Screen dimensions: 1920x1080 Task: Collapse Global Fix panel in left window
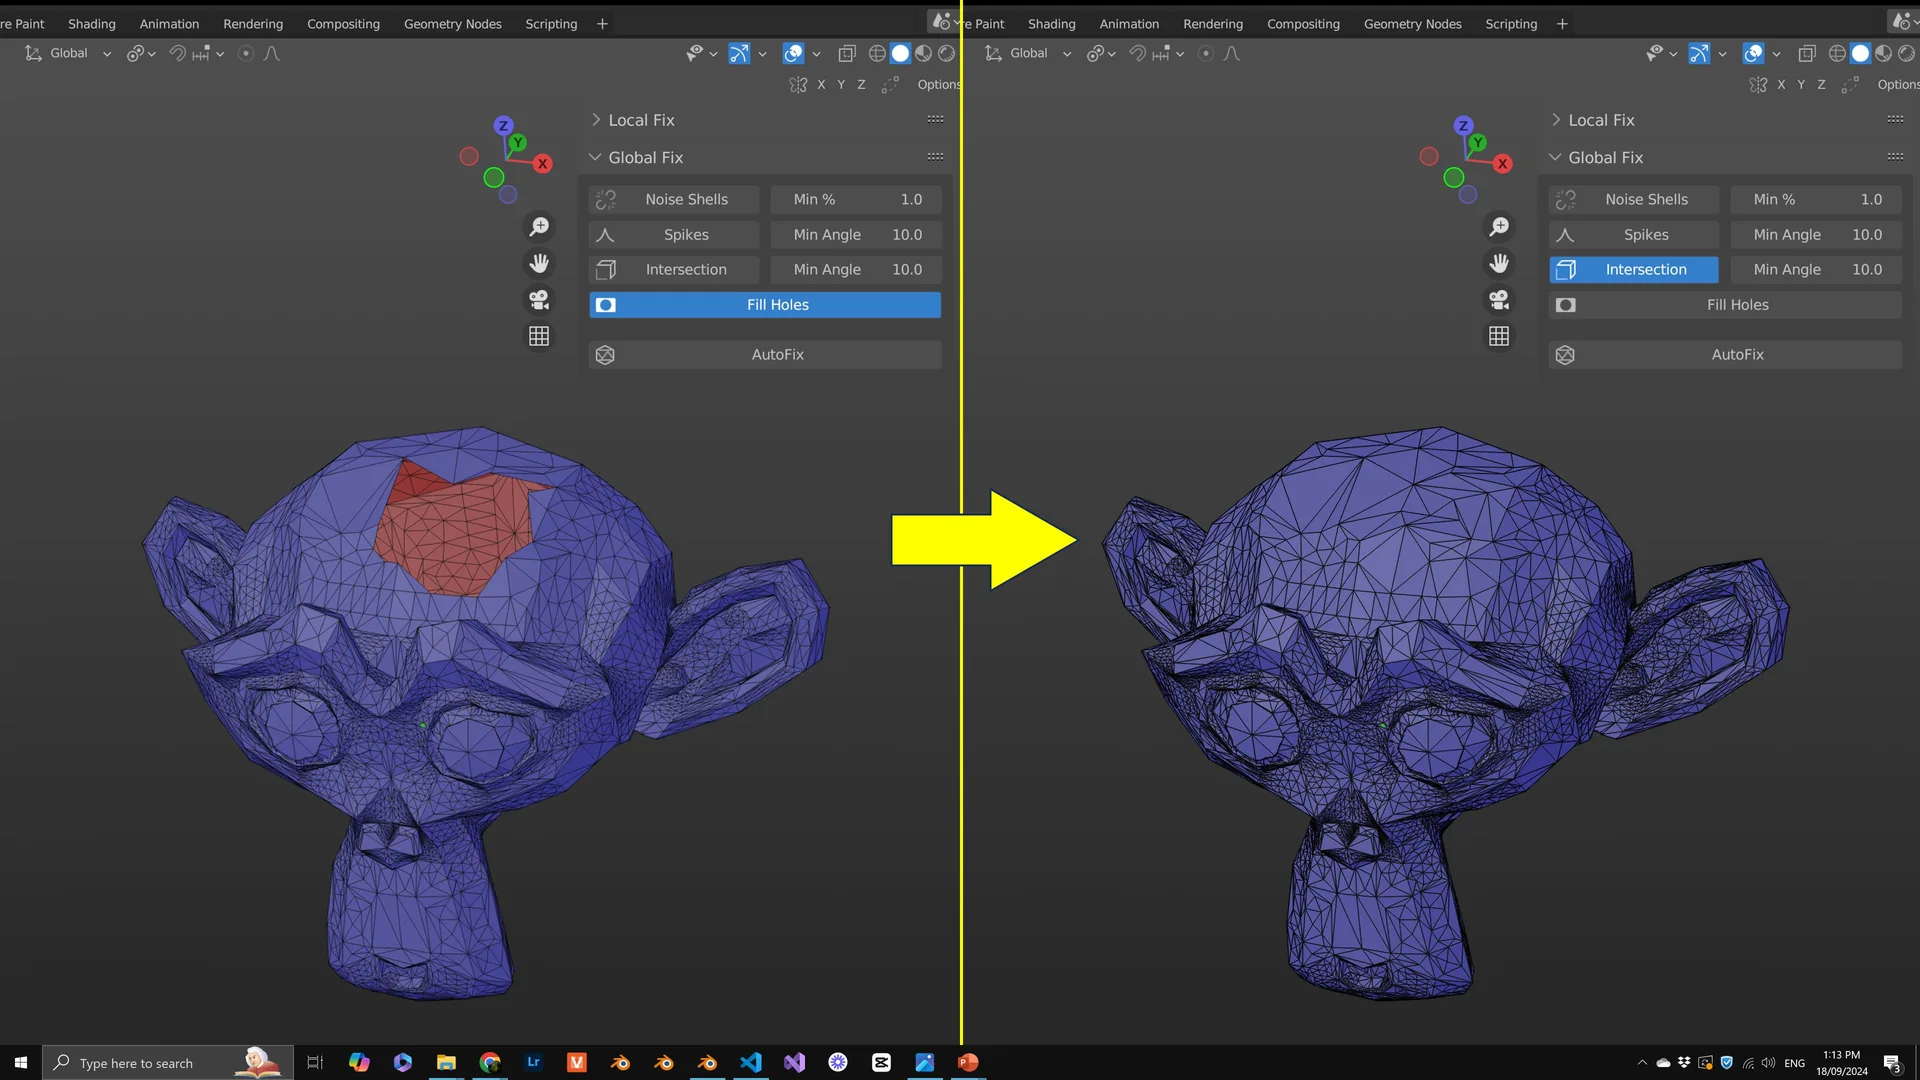point(645,158)
